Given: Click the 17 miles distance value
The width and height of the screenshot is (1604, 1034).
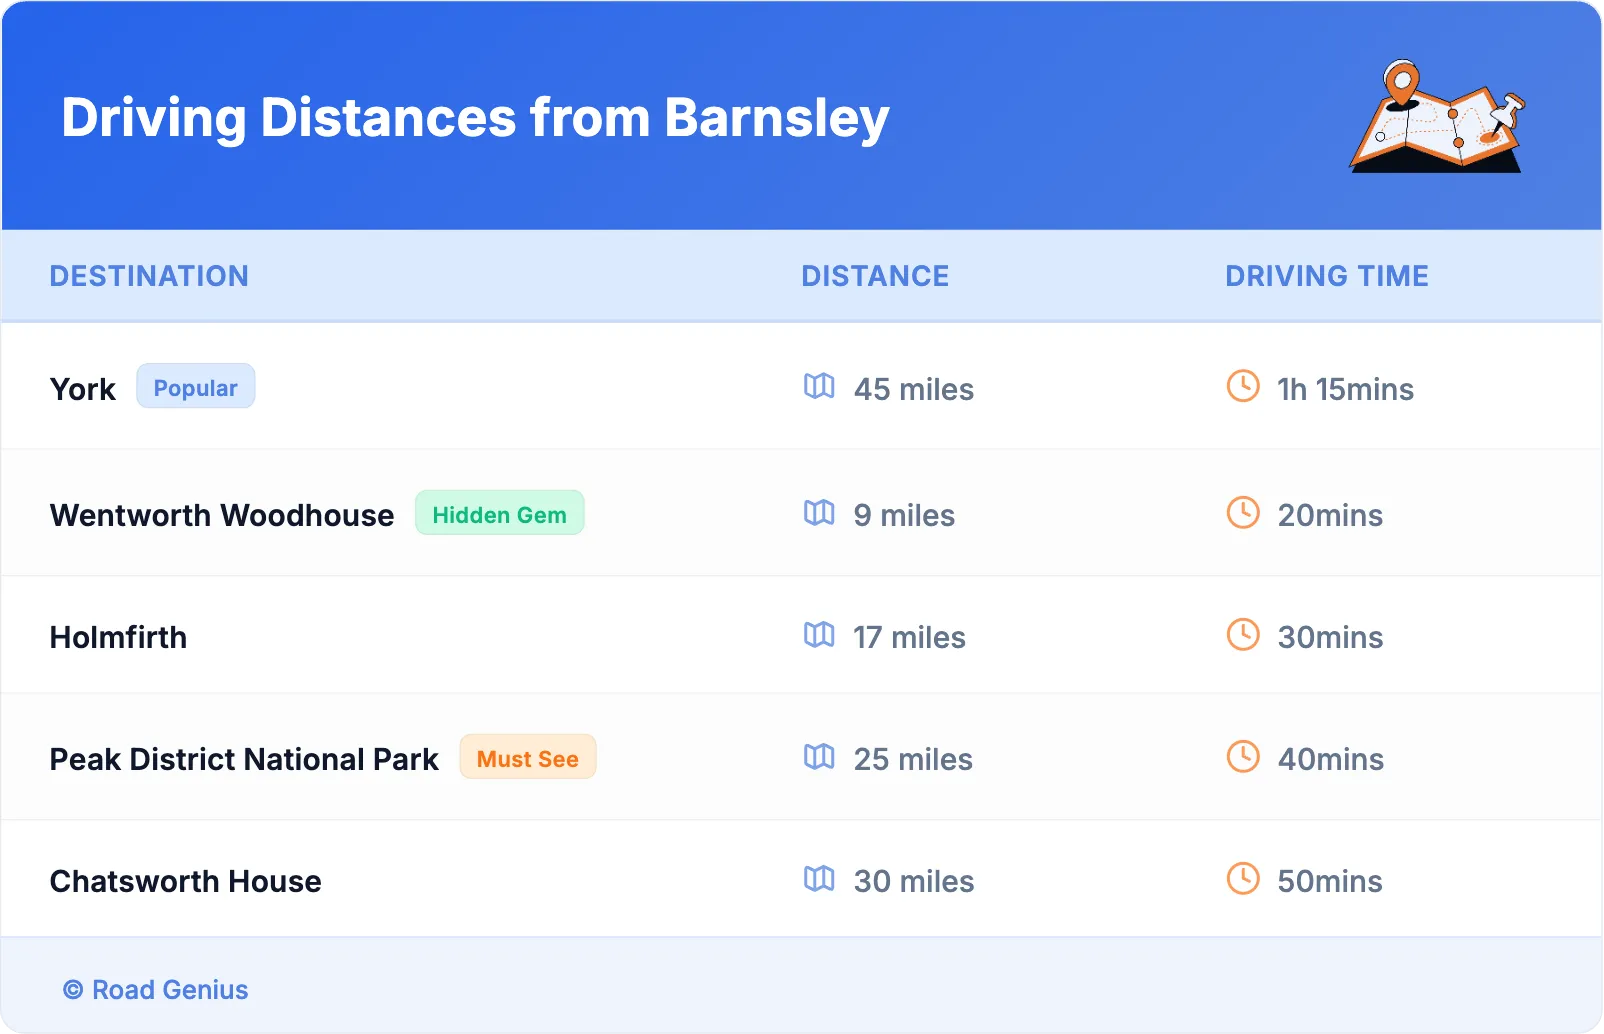Looking at the screenshot, I should click(x=910, y=637).
